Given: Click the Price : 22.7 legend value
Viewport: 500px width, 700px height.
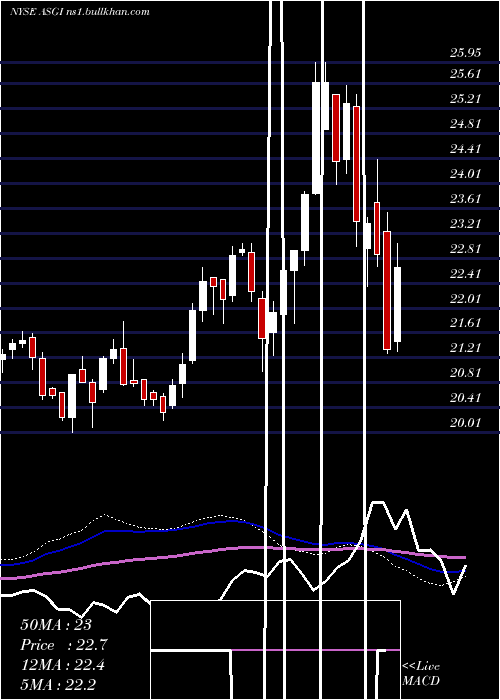Looking at the screenshot, I should tap(64, 645).
